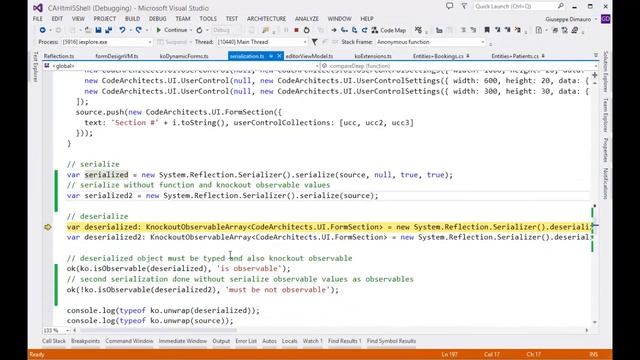
Task: Open the Solution Explorer side tab
Action: 606,71
